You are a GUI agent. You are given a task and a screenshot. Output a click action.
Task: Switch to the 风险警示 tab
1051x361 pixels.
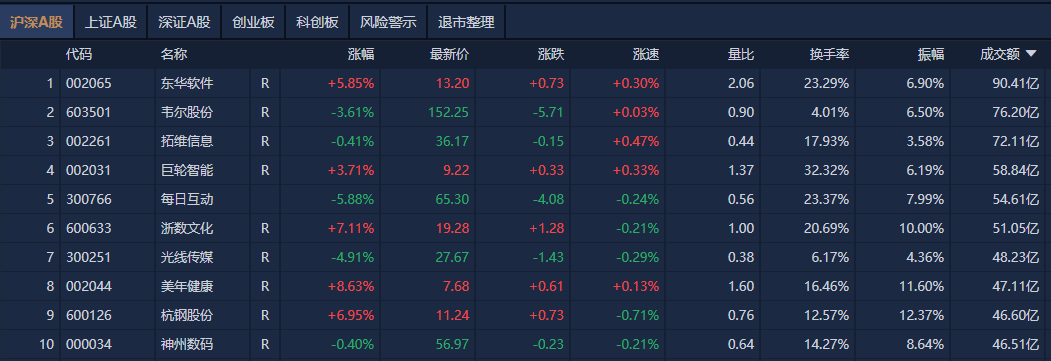(x=388, y=22)
